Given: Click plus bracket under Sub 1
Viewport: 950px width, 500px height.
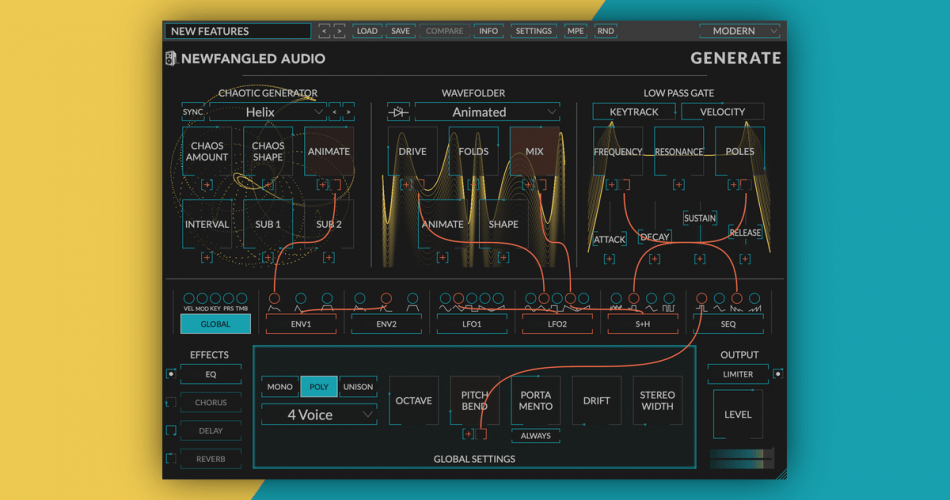Looking at the screenshot, I should [268, 258].
